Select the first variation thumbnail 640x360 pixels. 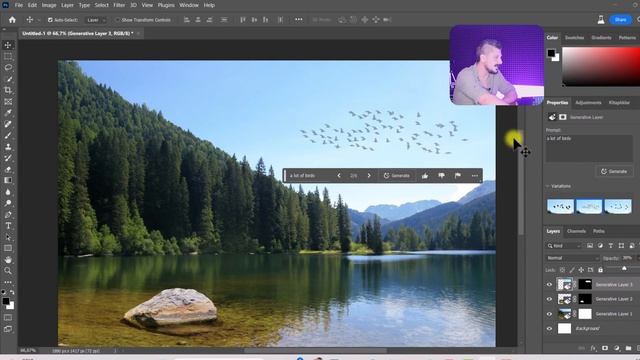click(560, 207)
